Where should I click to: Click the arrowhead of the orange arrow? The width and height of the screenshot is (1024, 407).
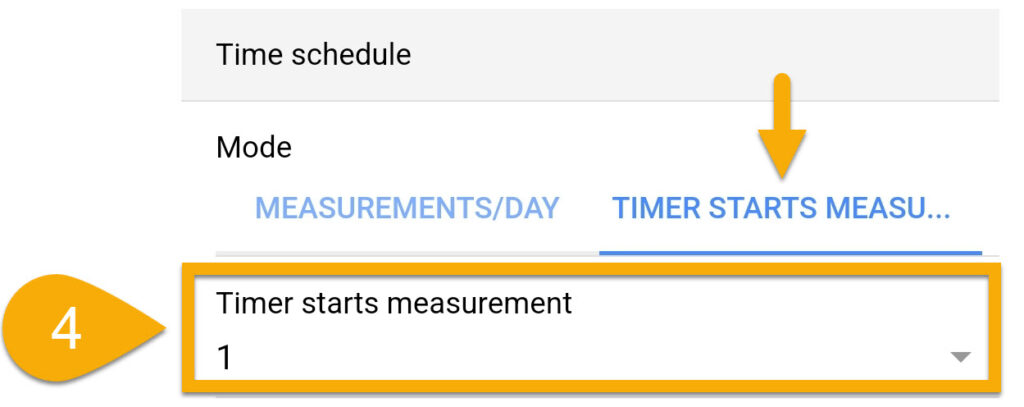point(782,154)
